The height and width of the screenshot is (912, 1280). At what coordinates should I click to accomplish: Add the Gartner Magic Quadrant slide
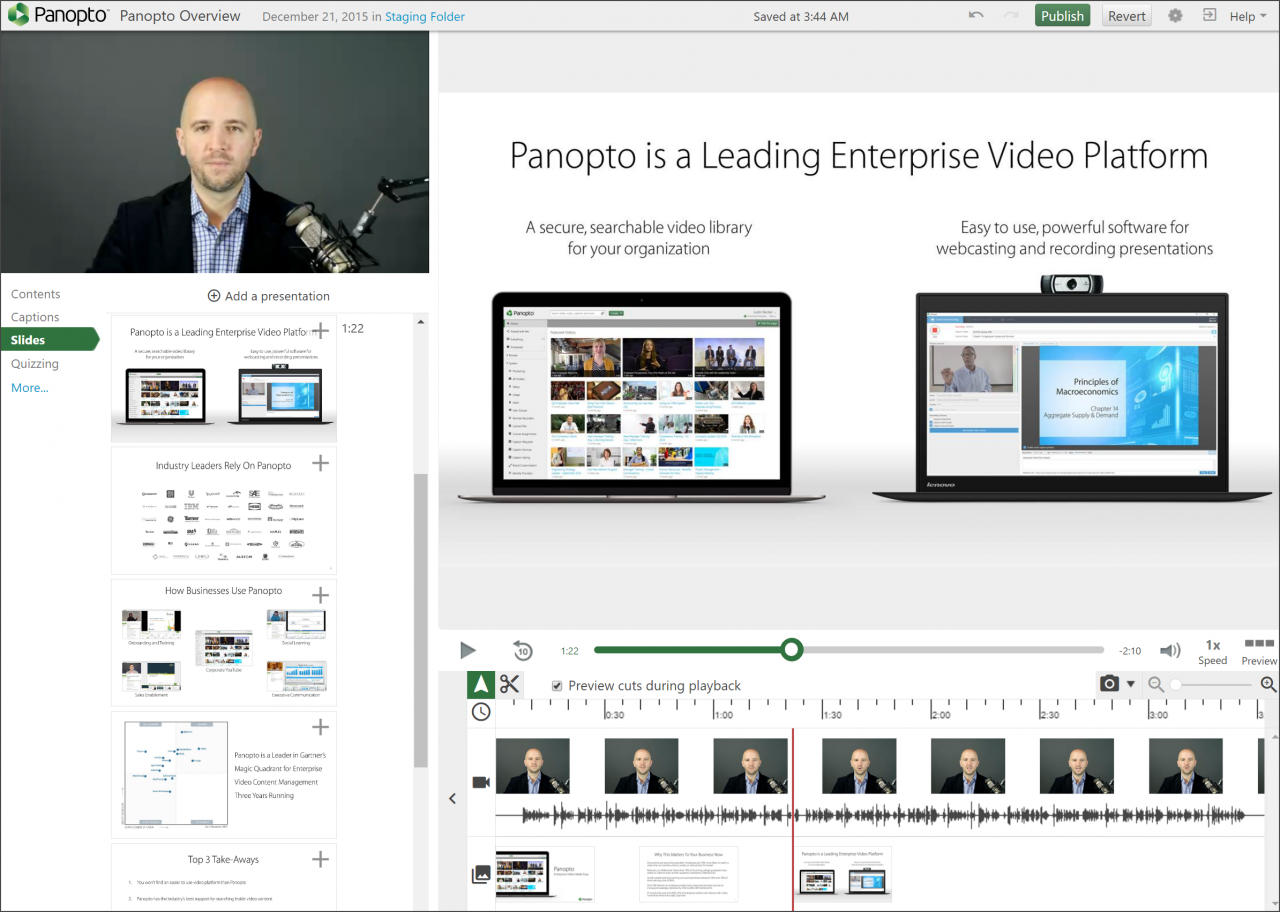point(320,727)
